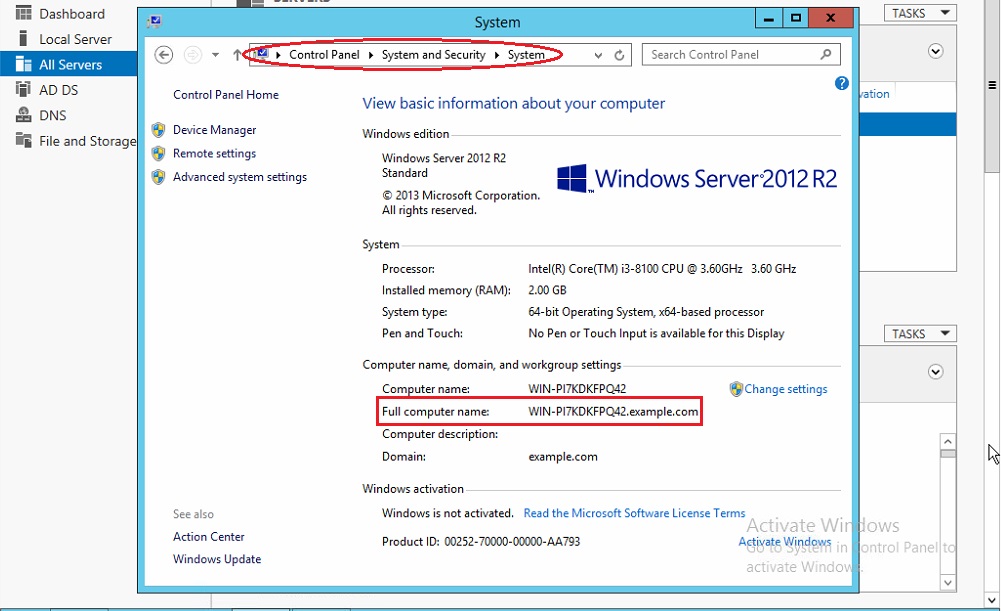
Task: Select Control Panel in the address breadcrumb
Action: tap(324, 55)
